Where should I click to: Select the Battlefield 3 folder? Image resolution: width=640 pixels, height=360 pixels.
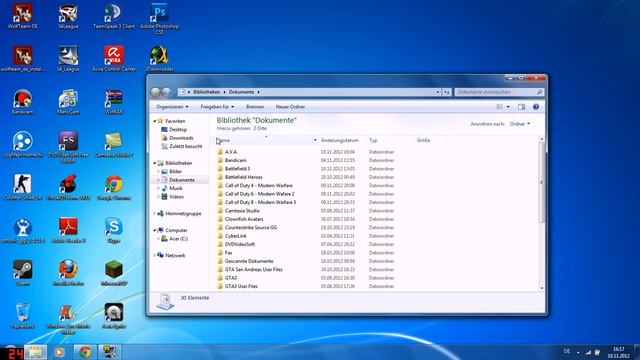coord(237,169)
